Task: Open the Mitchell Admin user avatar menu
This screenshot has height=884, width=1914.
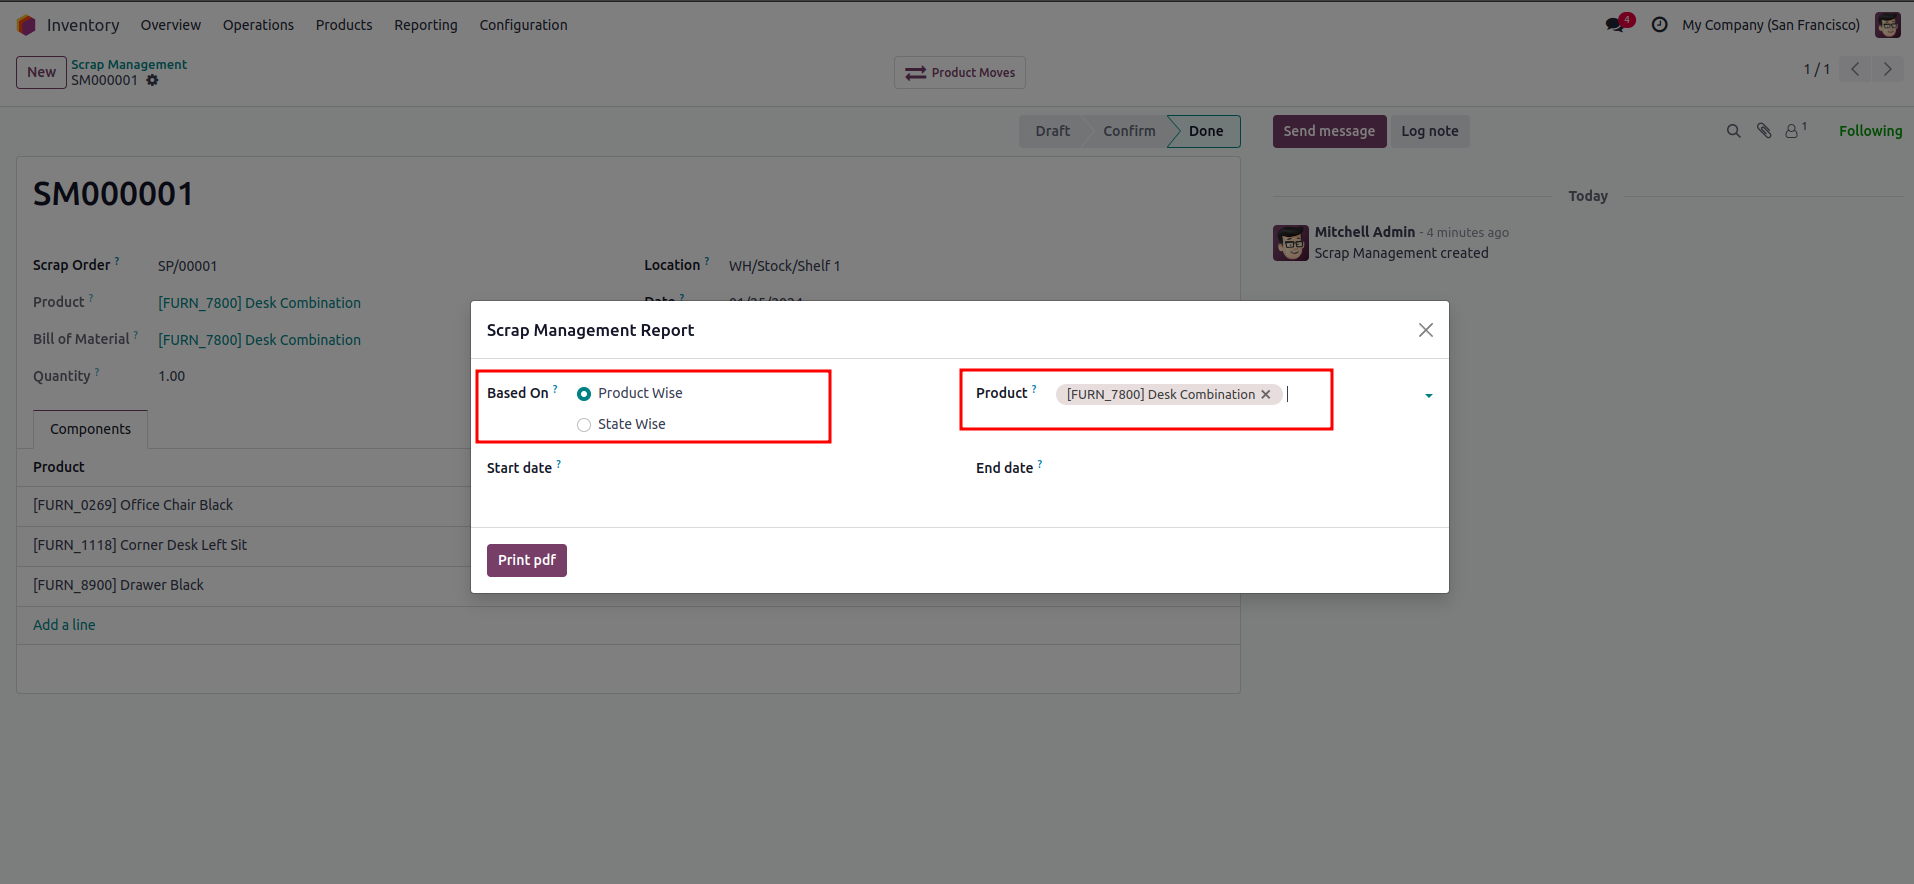Action: point(1887,25)
